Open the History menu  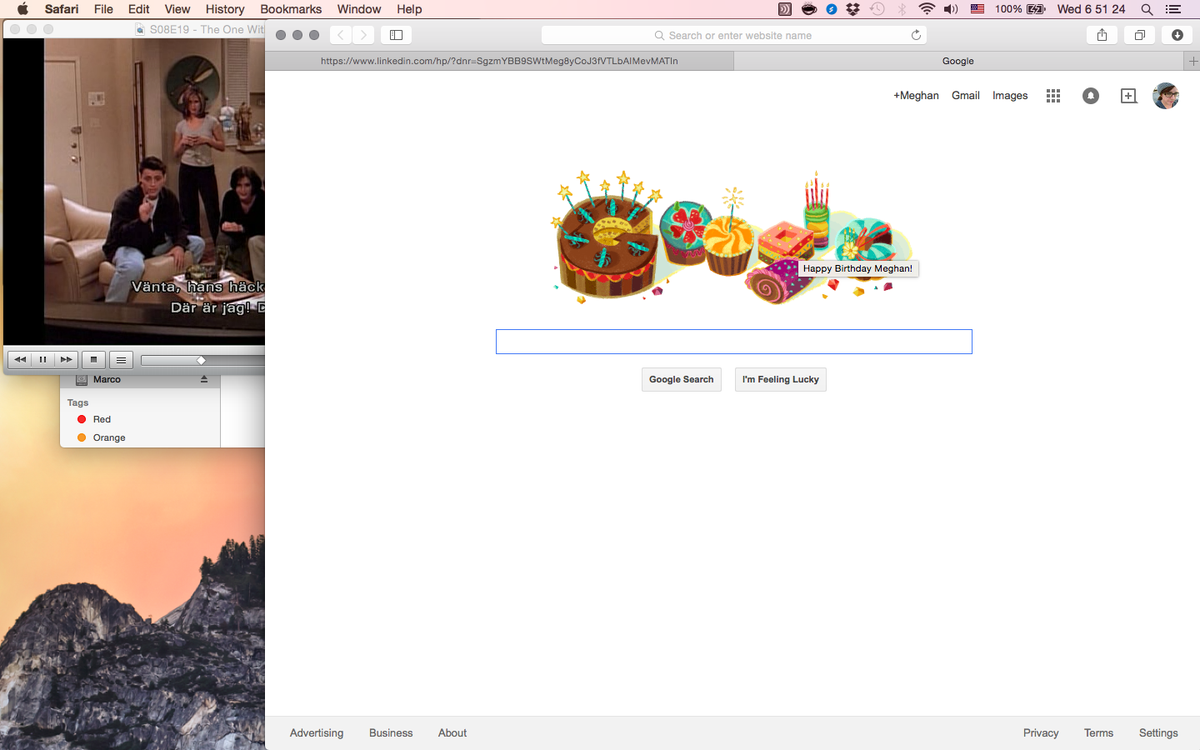[x=225, y=9]
